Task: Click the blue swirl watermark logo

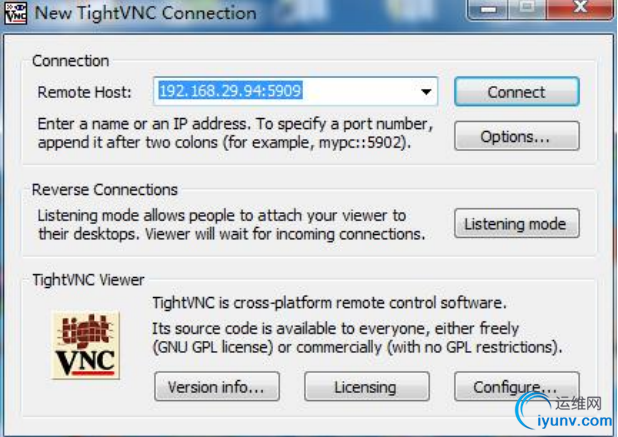Action: (532, 411)
